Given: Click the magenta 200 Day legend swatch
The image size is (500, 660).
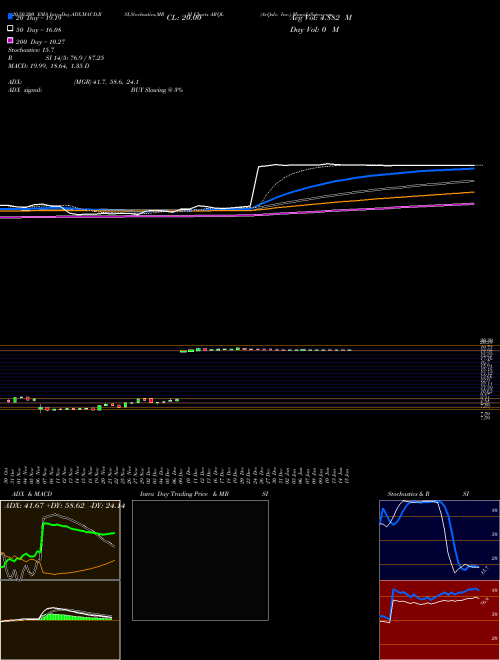Looking at the screenshot, I should click(10, 40).
